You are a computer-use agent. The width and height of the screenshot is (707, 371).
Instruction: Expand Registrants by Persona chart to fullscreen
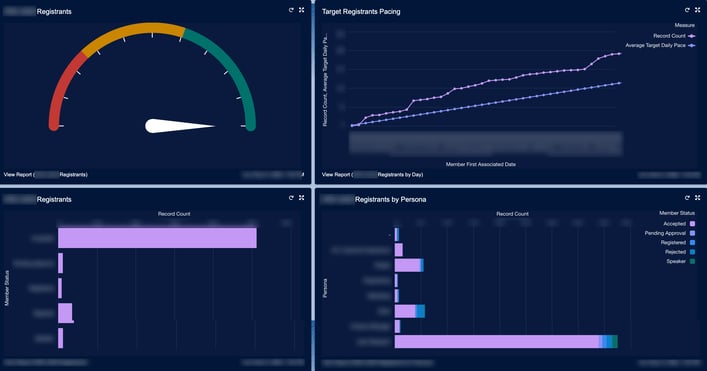[x=698, y=198]
